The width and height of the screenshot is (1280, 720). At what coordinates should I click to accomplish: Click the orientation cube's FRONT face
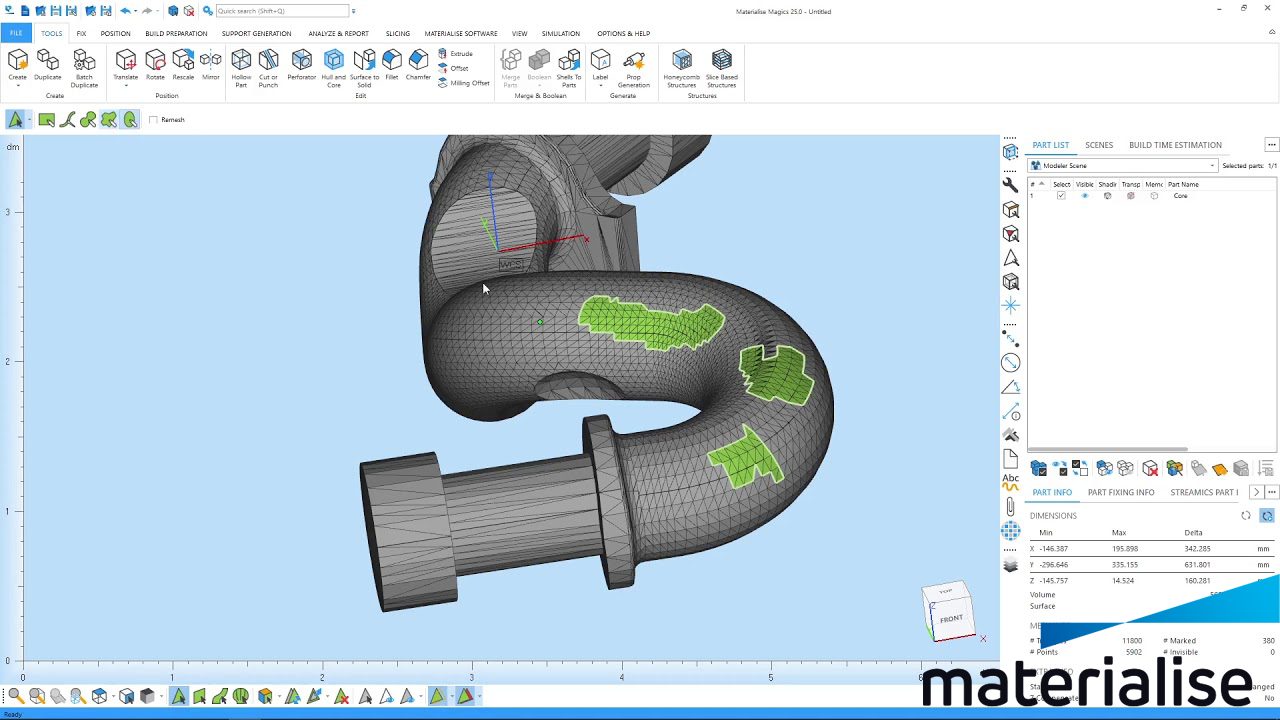pyautogui.click(x=951, y=619)
